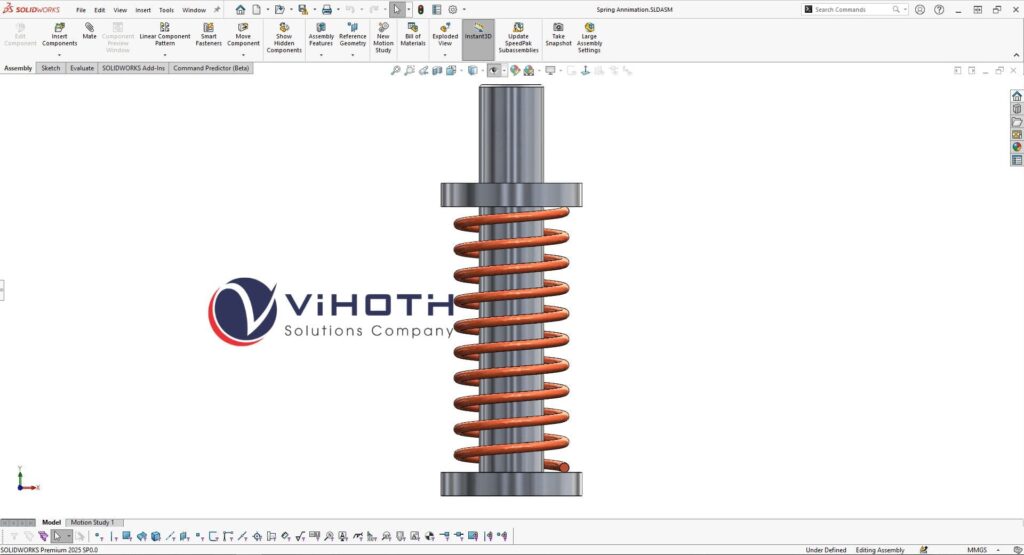This screenshot has height=555, width=1024.
Task: Open Command Predictor (Beta) tab
Action: (211, 68)
